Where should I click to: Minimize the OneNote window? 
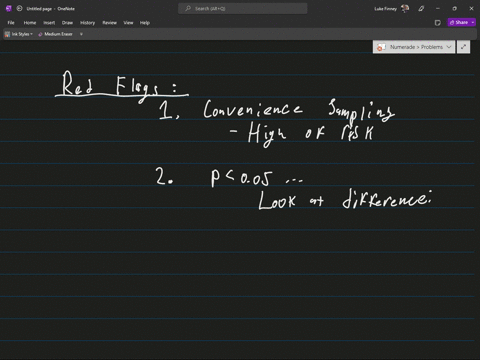click(438, 9)
